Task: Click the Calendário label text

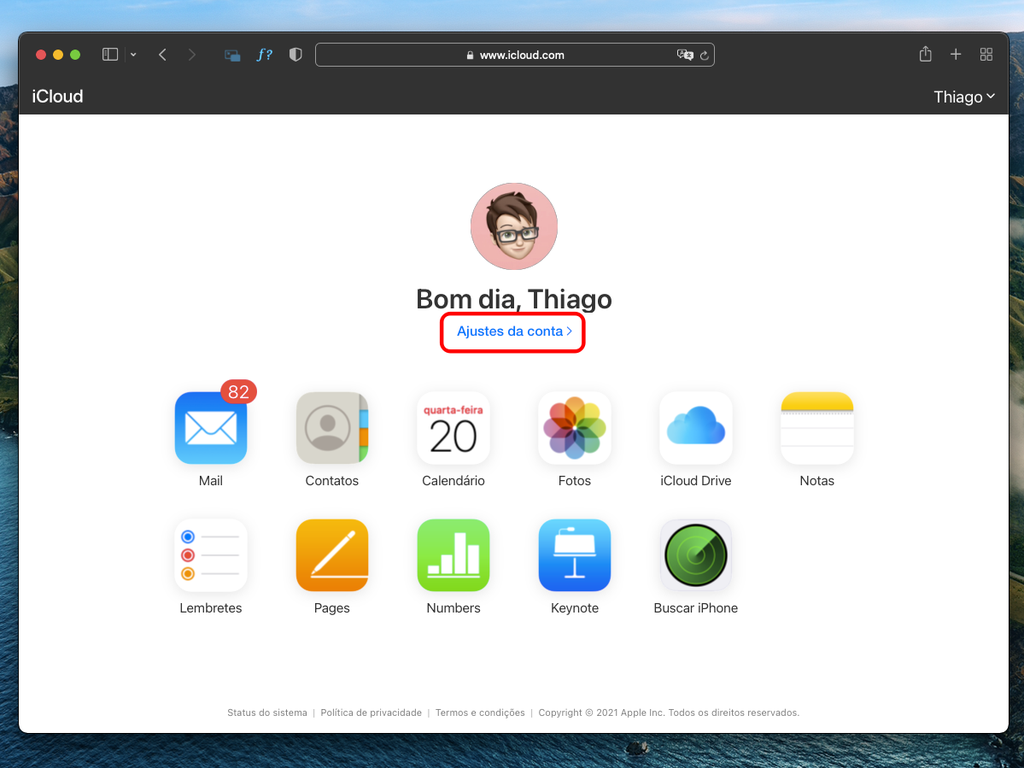Action: click(x=453, y=481)
